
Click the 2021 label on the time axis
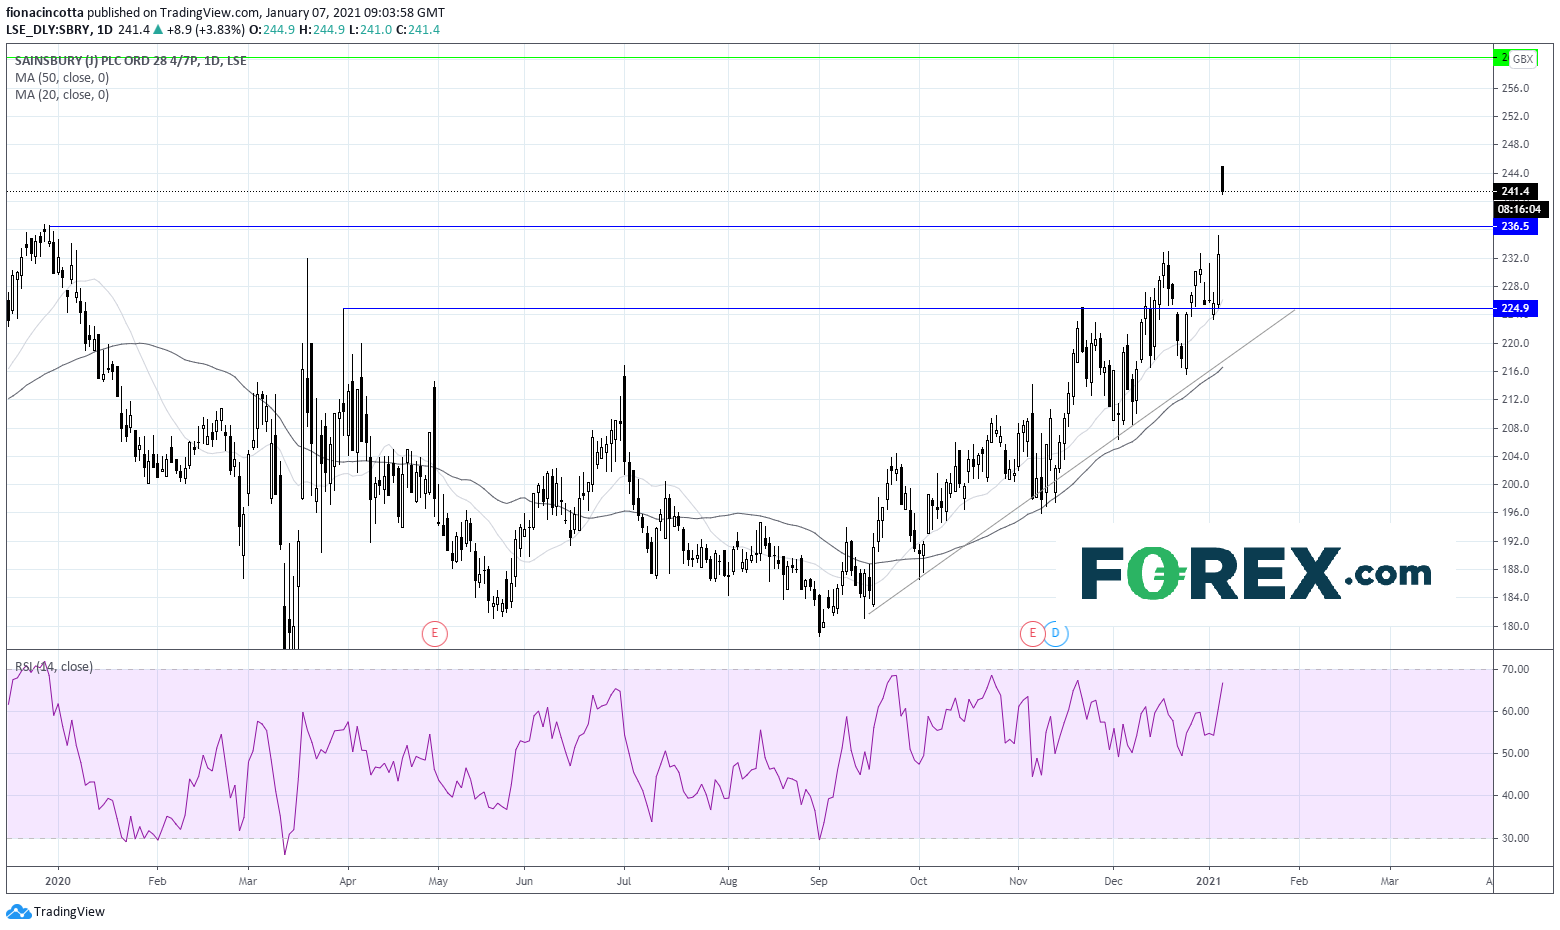1208,881
